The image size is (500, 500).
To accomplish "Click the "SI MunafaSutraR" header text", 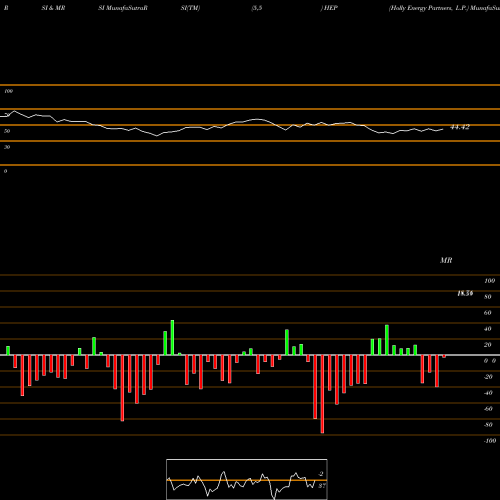I will coord(123,8).
